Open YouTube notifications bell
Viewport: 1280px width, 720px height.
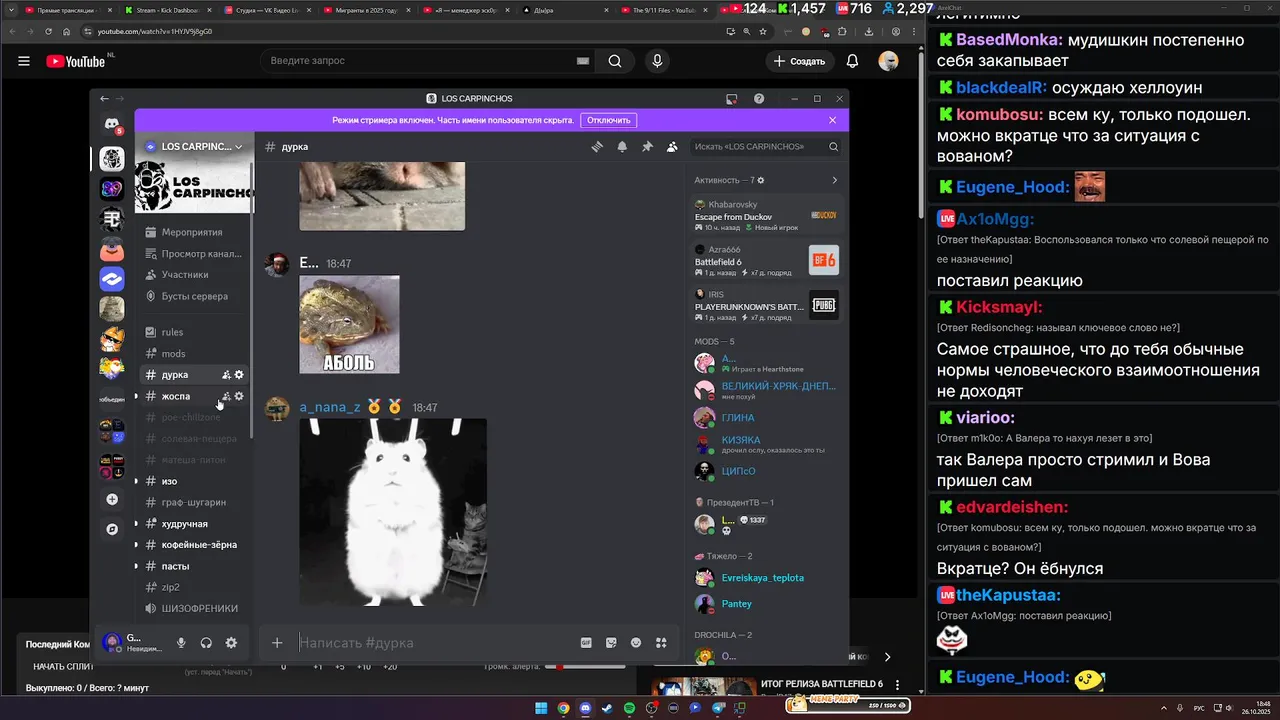(x=852, y=61)
